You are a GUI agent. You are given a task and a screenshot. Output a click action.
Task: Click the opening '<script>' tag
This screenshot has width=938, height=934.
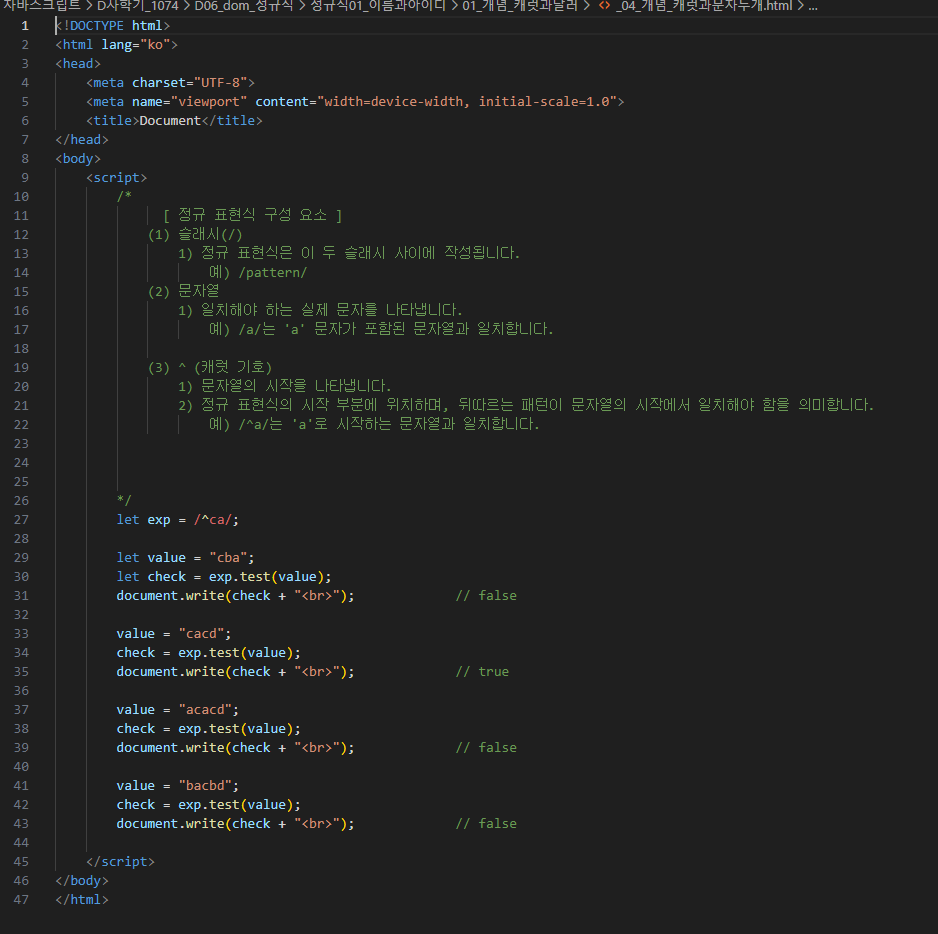[117, 178]
